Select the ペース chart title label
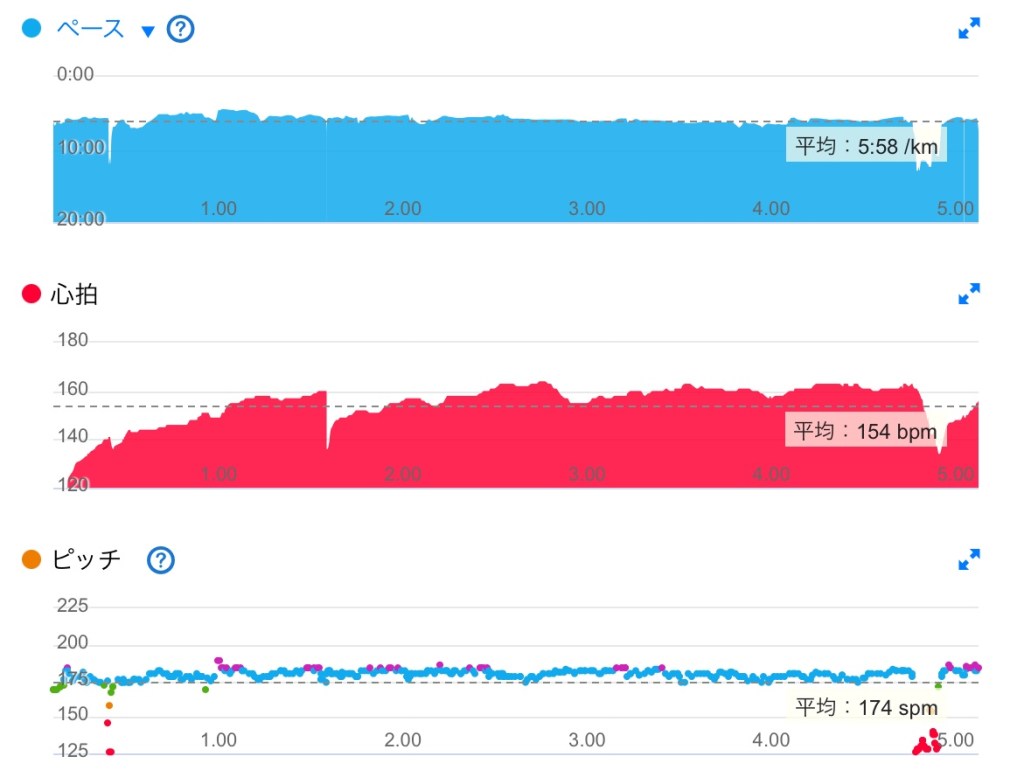The height and width of the screenshot is (784, 1024). click(x=89, y=29)
